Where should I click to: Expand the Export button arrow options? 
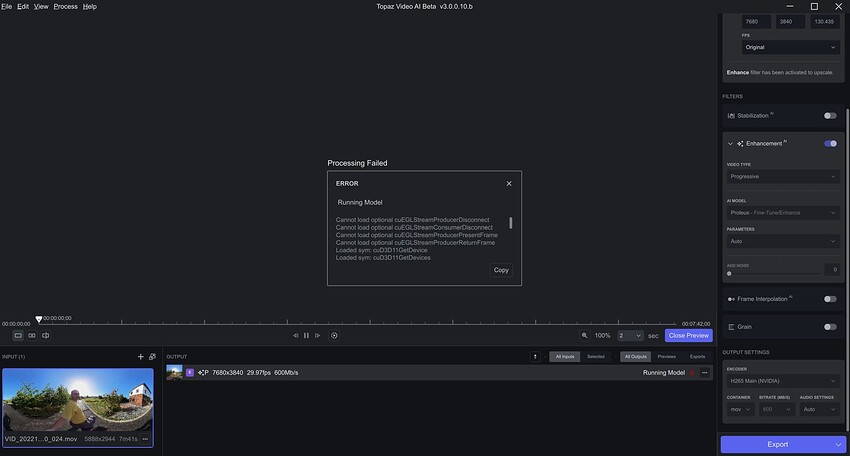[x=839, y=445]
